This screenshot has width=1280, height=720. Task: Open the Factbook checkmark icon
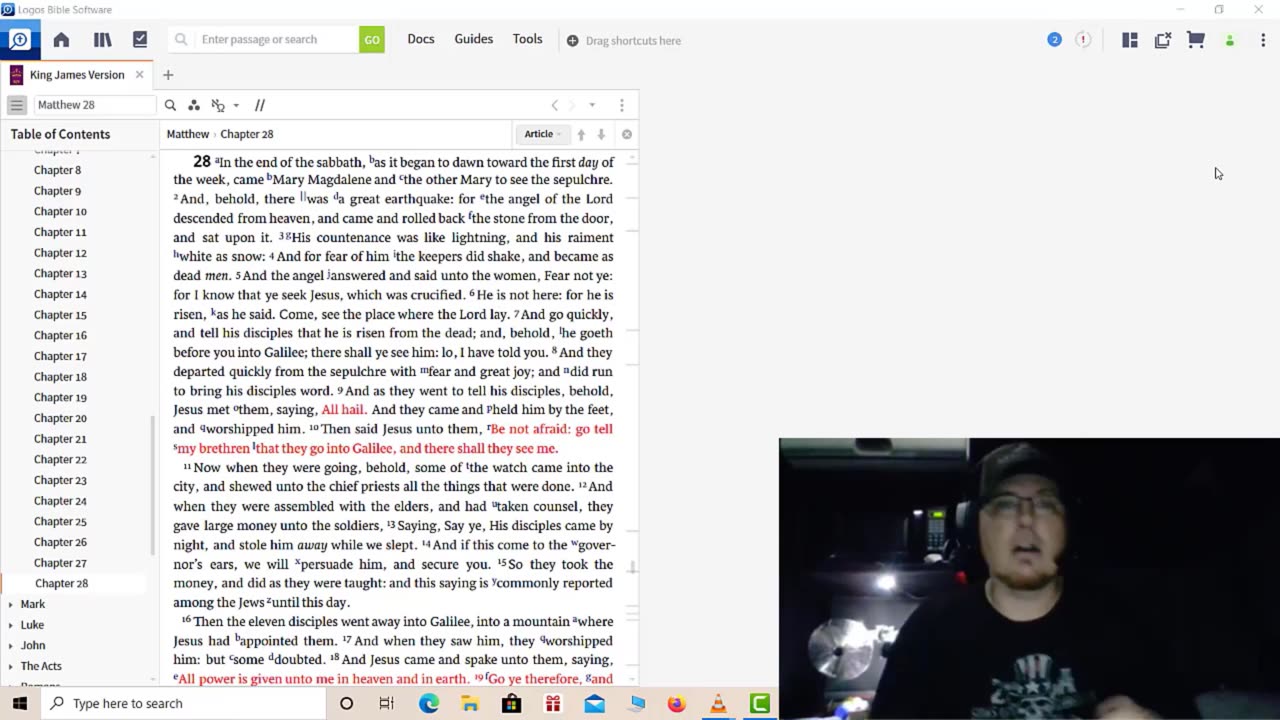click(x=140, y=40)
